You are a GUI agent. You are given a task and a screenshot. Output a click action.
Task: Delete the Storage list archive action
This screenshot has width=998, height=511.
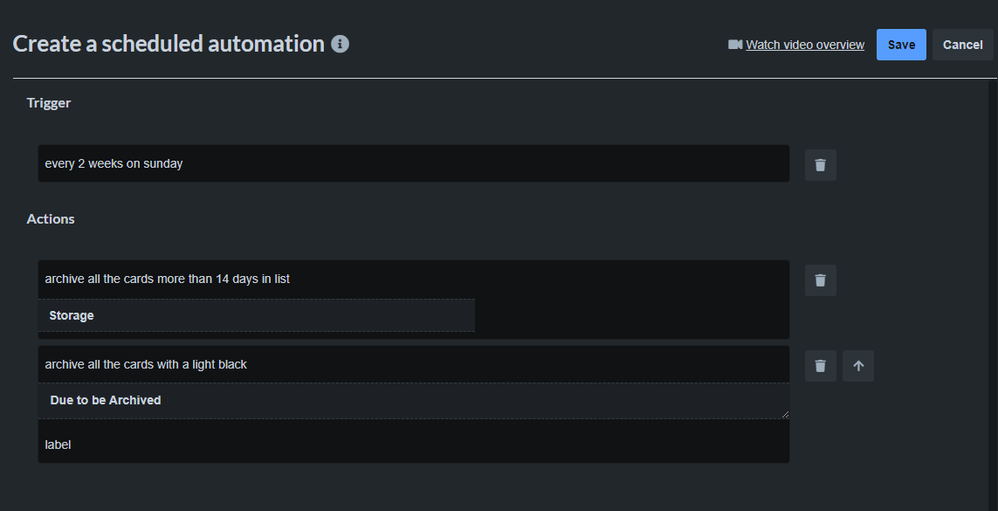click(x=820, y=280)
